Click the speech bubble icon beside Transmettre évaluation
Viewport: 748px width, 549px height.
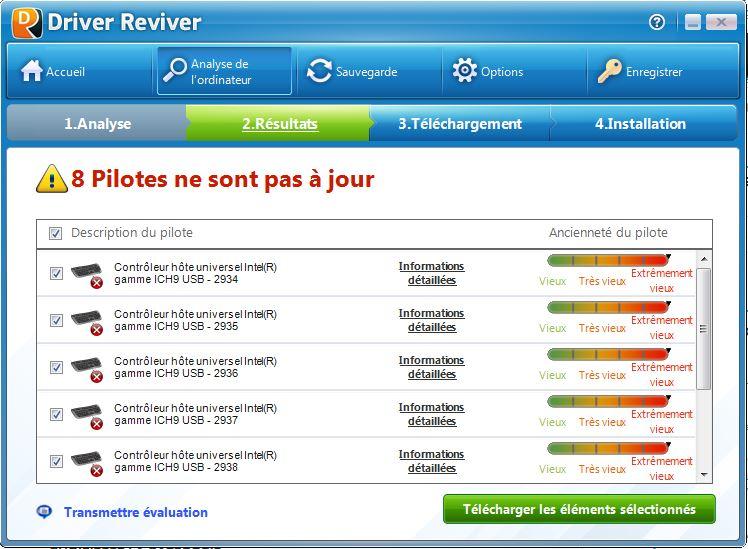tap(44, 512)
